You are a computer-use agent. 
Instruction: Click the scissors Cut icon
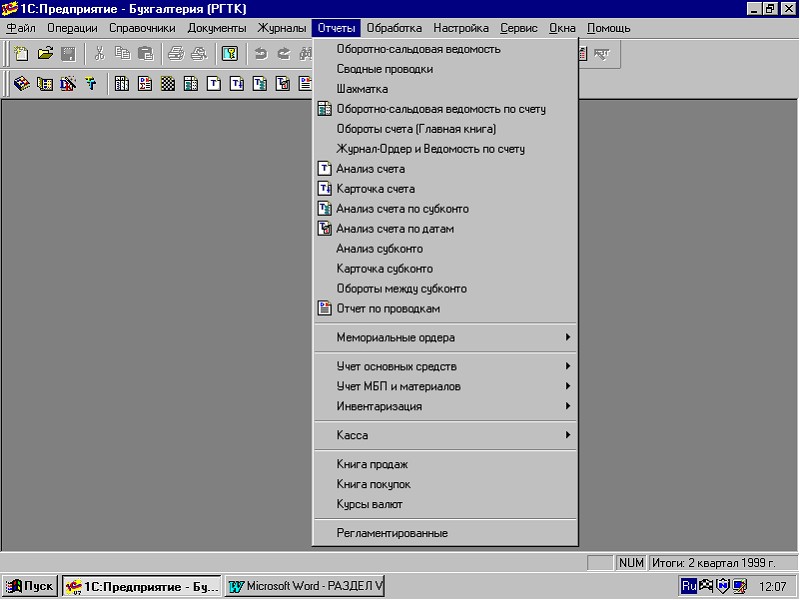[99, 54]
